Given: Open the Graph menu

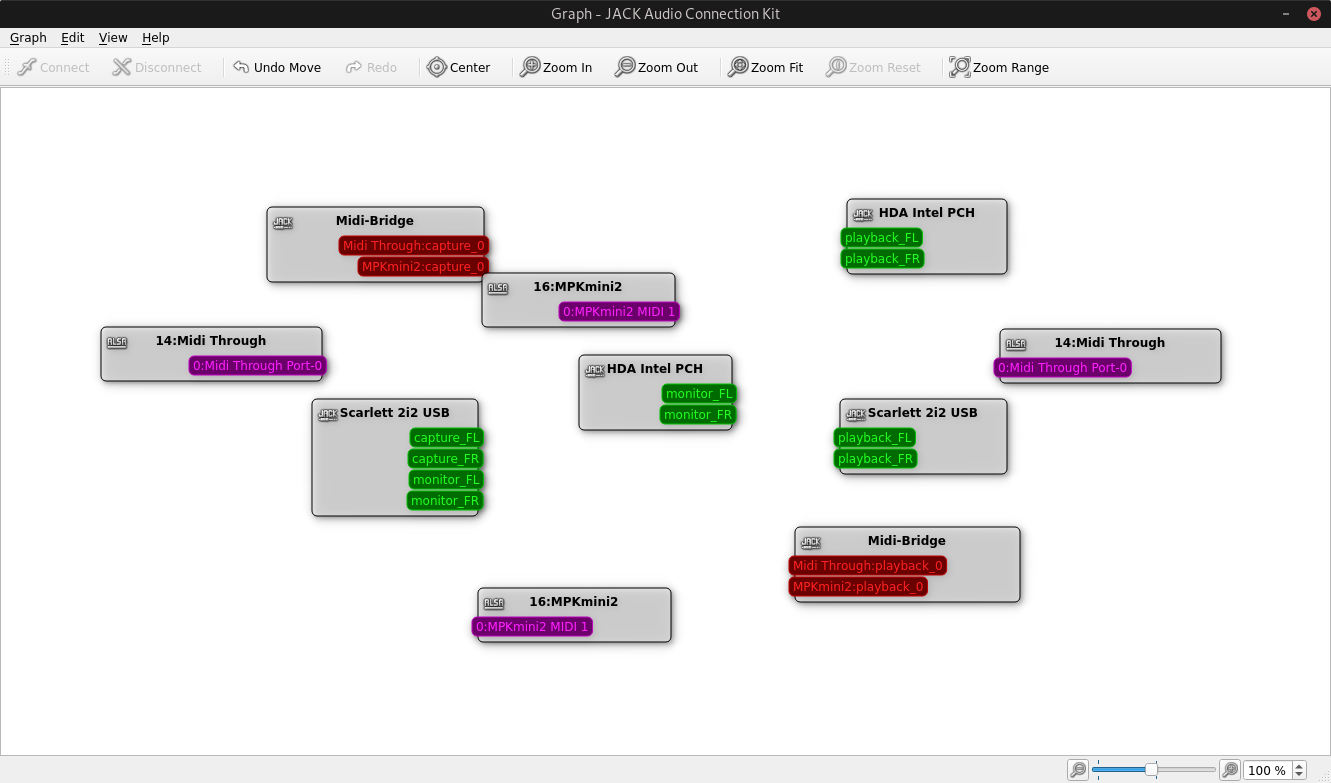Looking at the screenshot, I should [x=28, y=38].
